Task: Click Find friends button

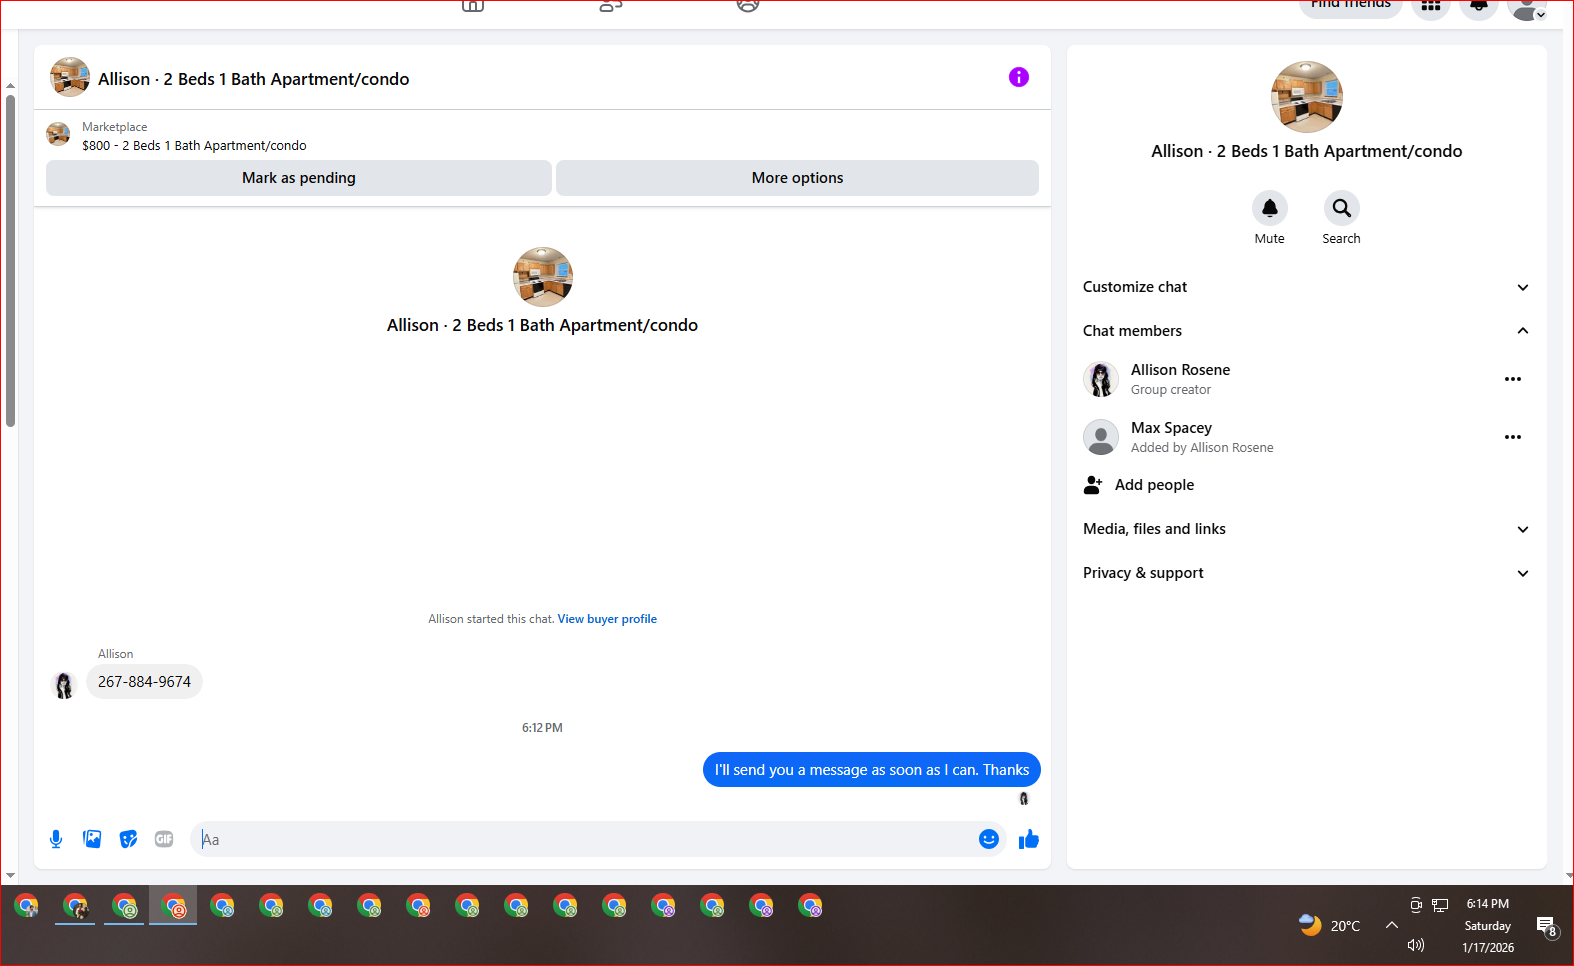Action: [1350, 6]
